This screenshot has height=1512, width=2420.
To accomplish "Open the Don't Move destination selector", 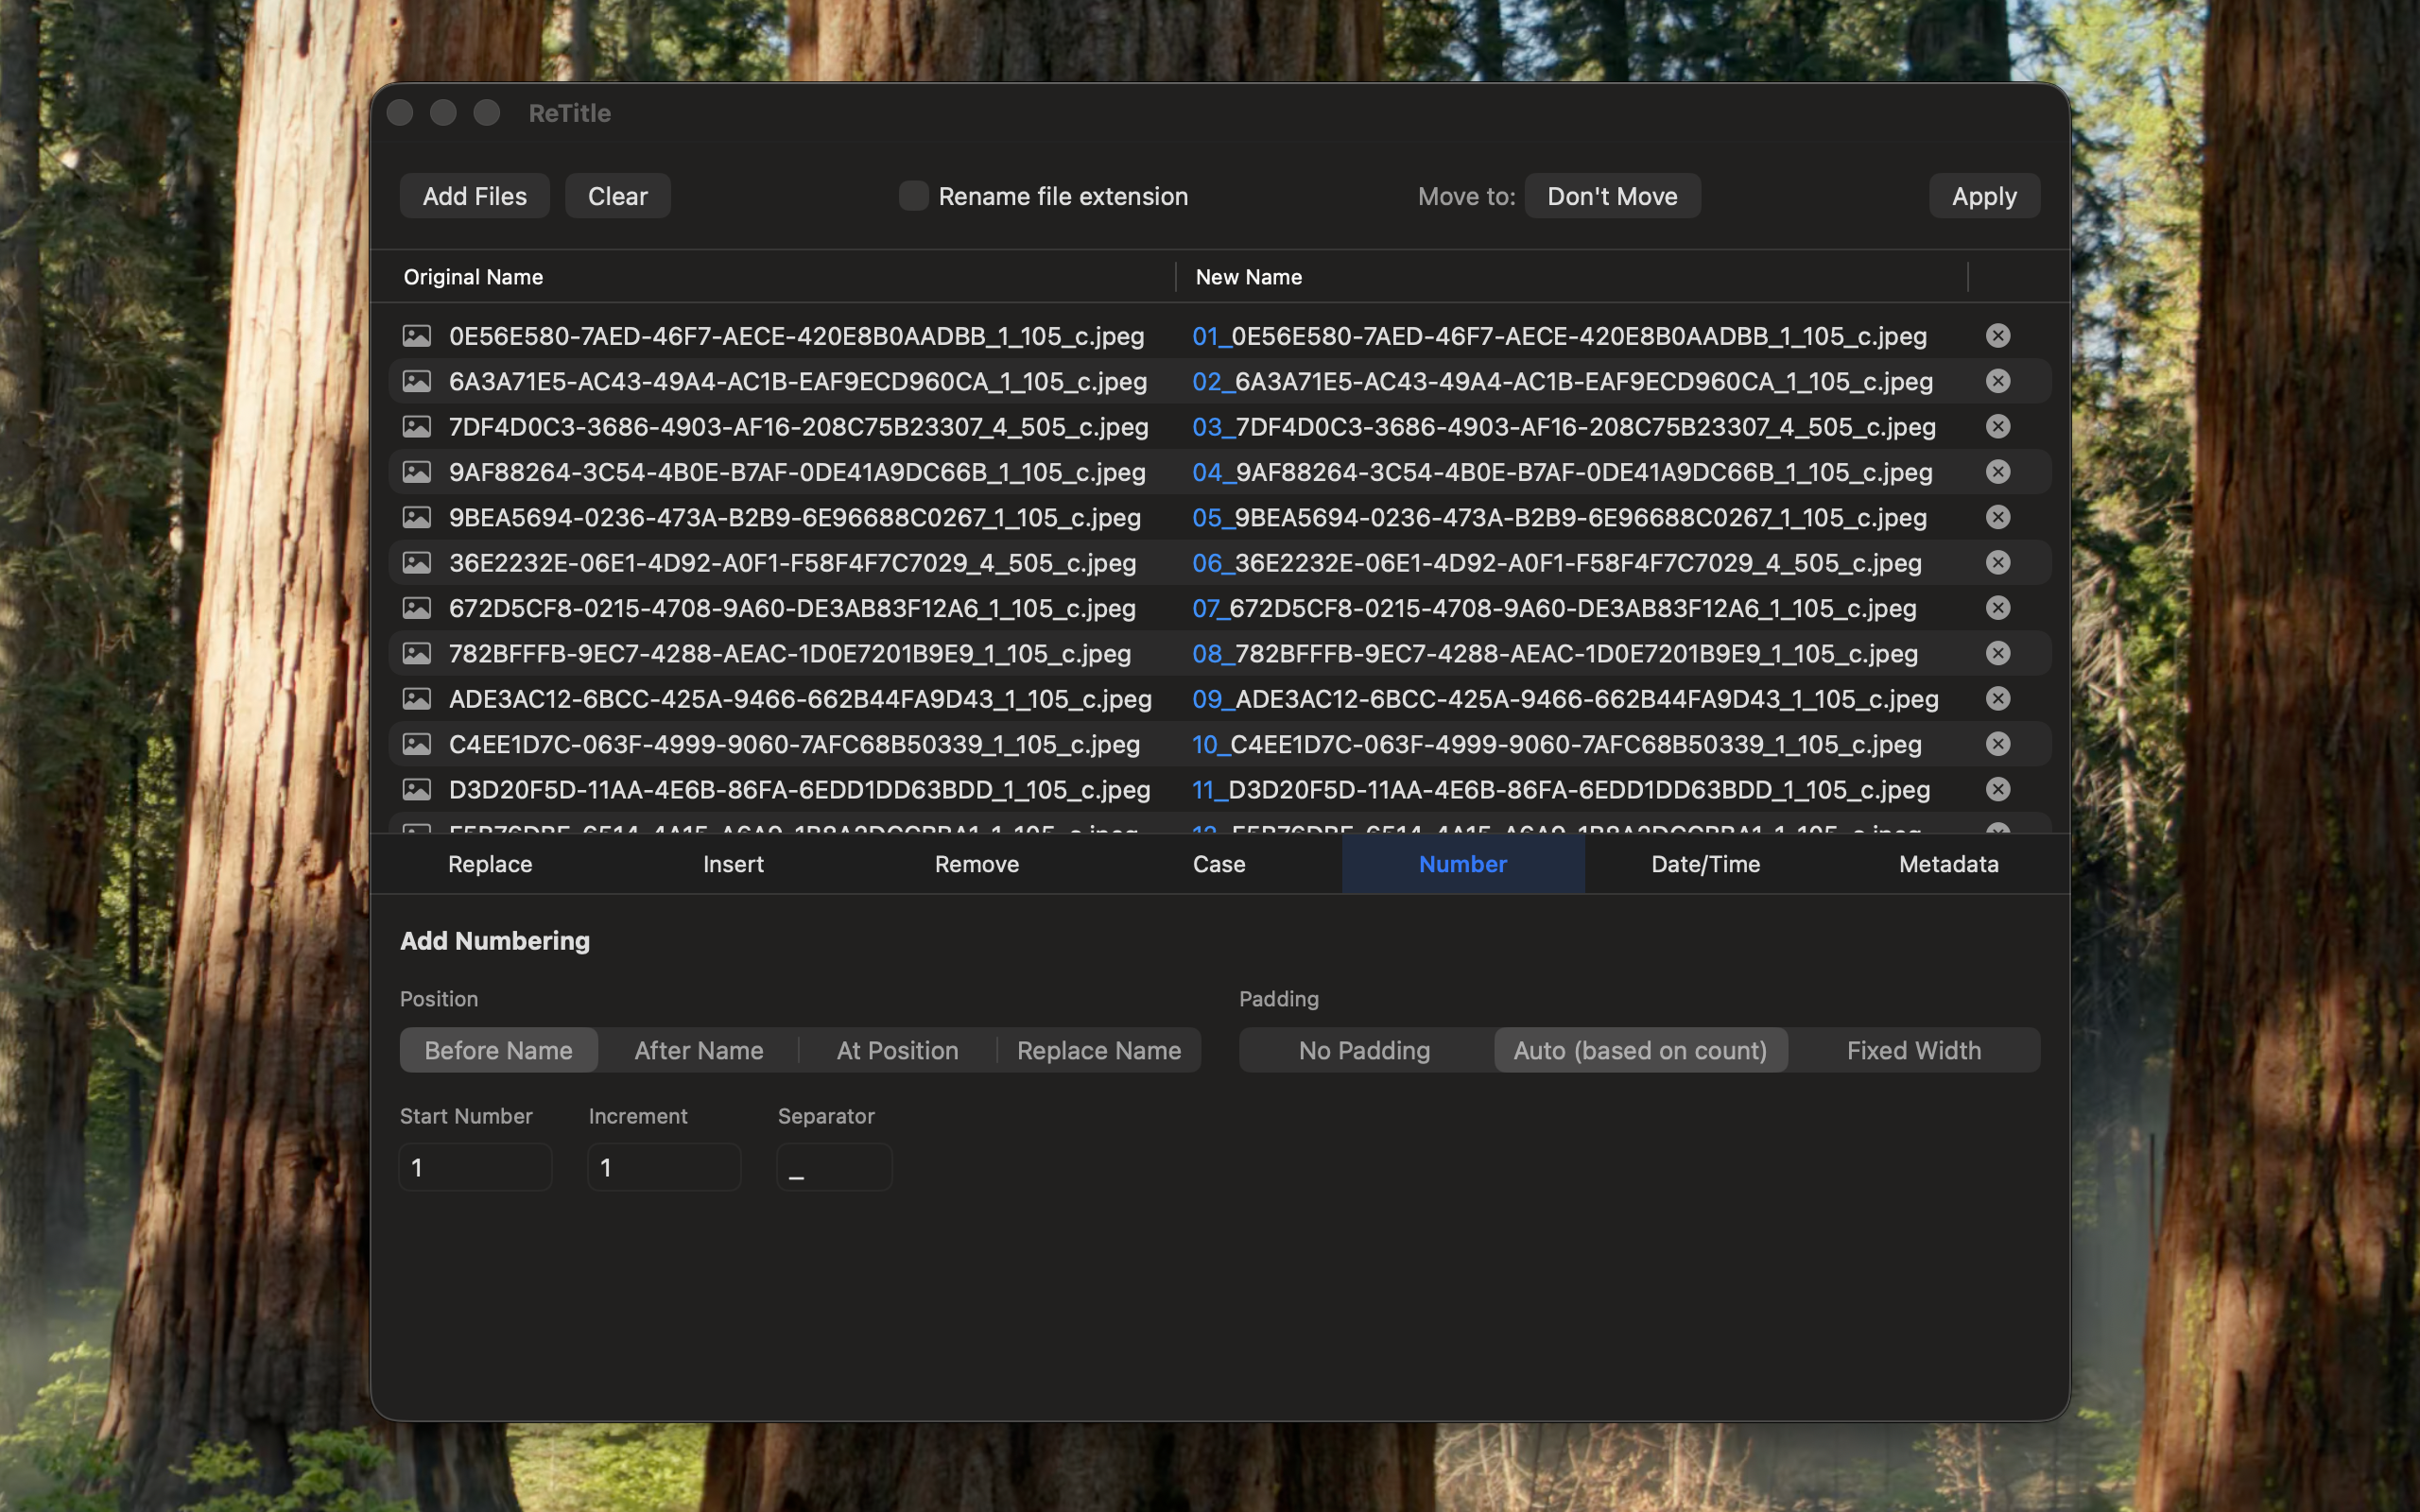I will 1611,196.
